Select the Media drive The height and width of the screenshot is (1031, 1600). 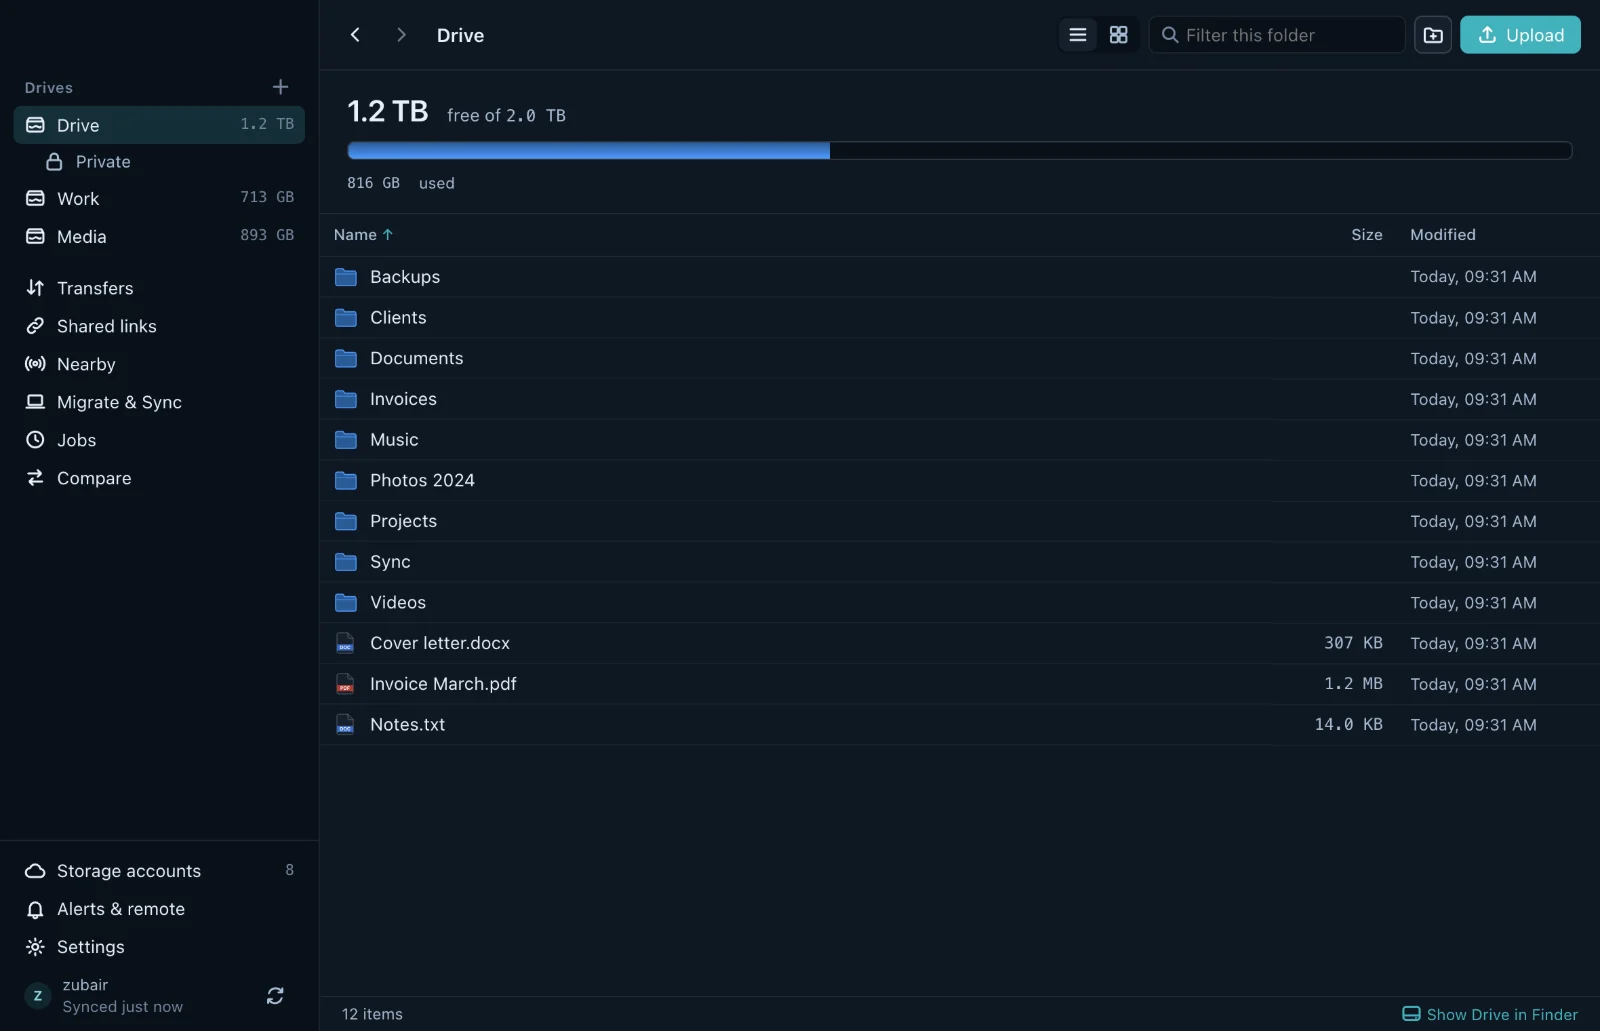click(x=159, y=236)
